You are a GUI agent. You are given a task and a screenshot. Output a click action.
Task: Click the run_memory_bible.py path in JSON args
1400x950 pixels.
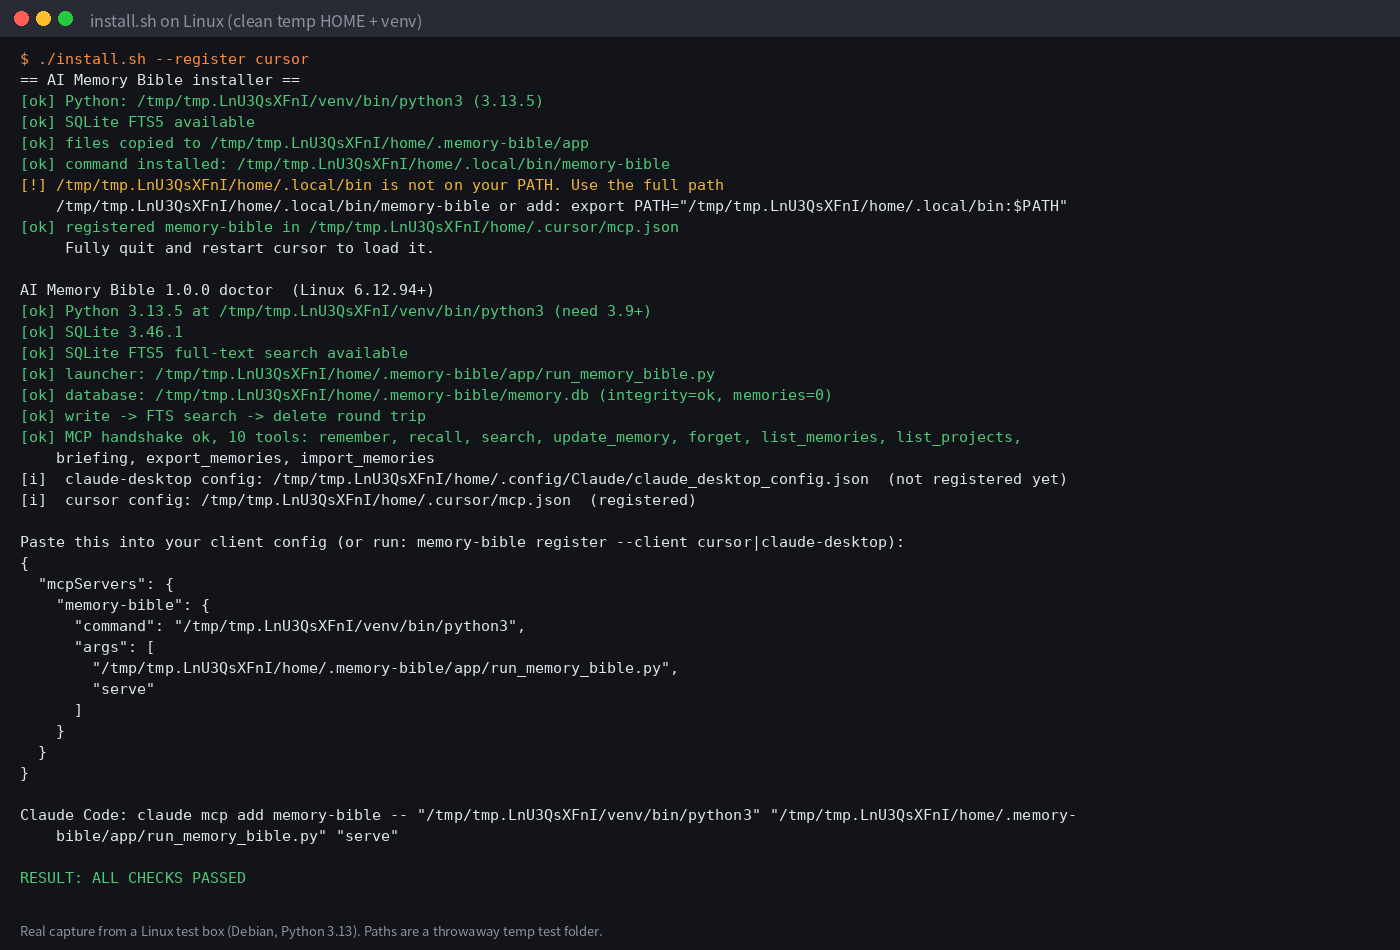click(x=386, y=668)
